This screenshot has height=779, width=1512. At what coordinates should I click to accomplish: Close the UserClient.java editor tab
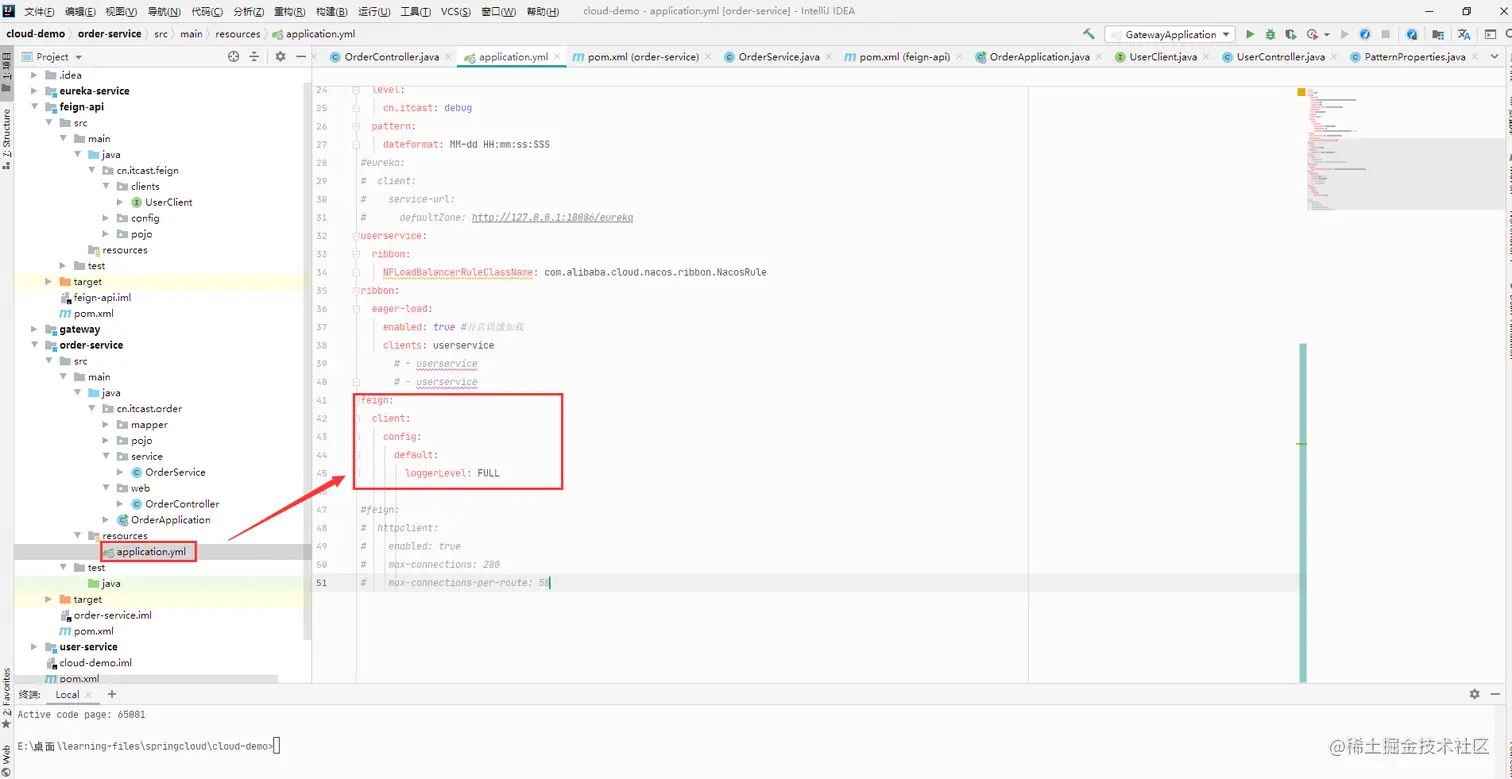pos(1206,57)
